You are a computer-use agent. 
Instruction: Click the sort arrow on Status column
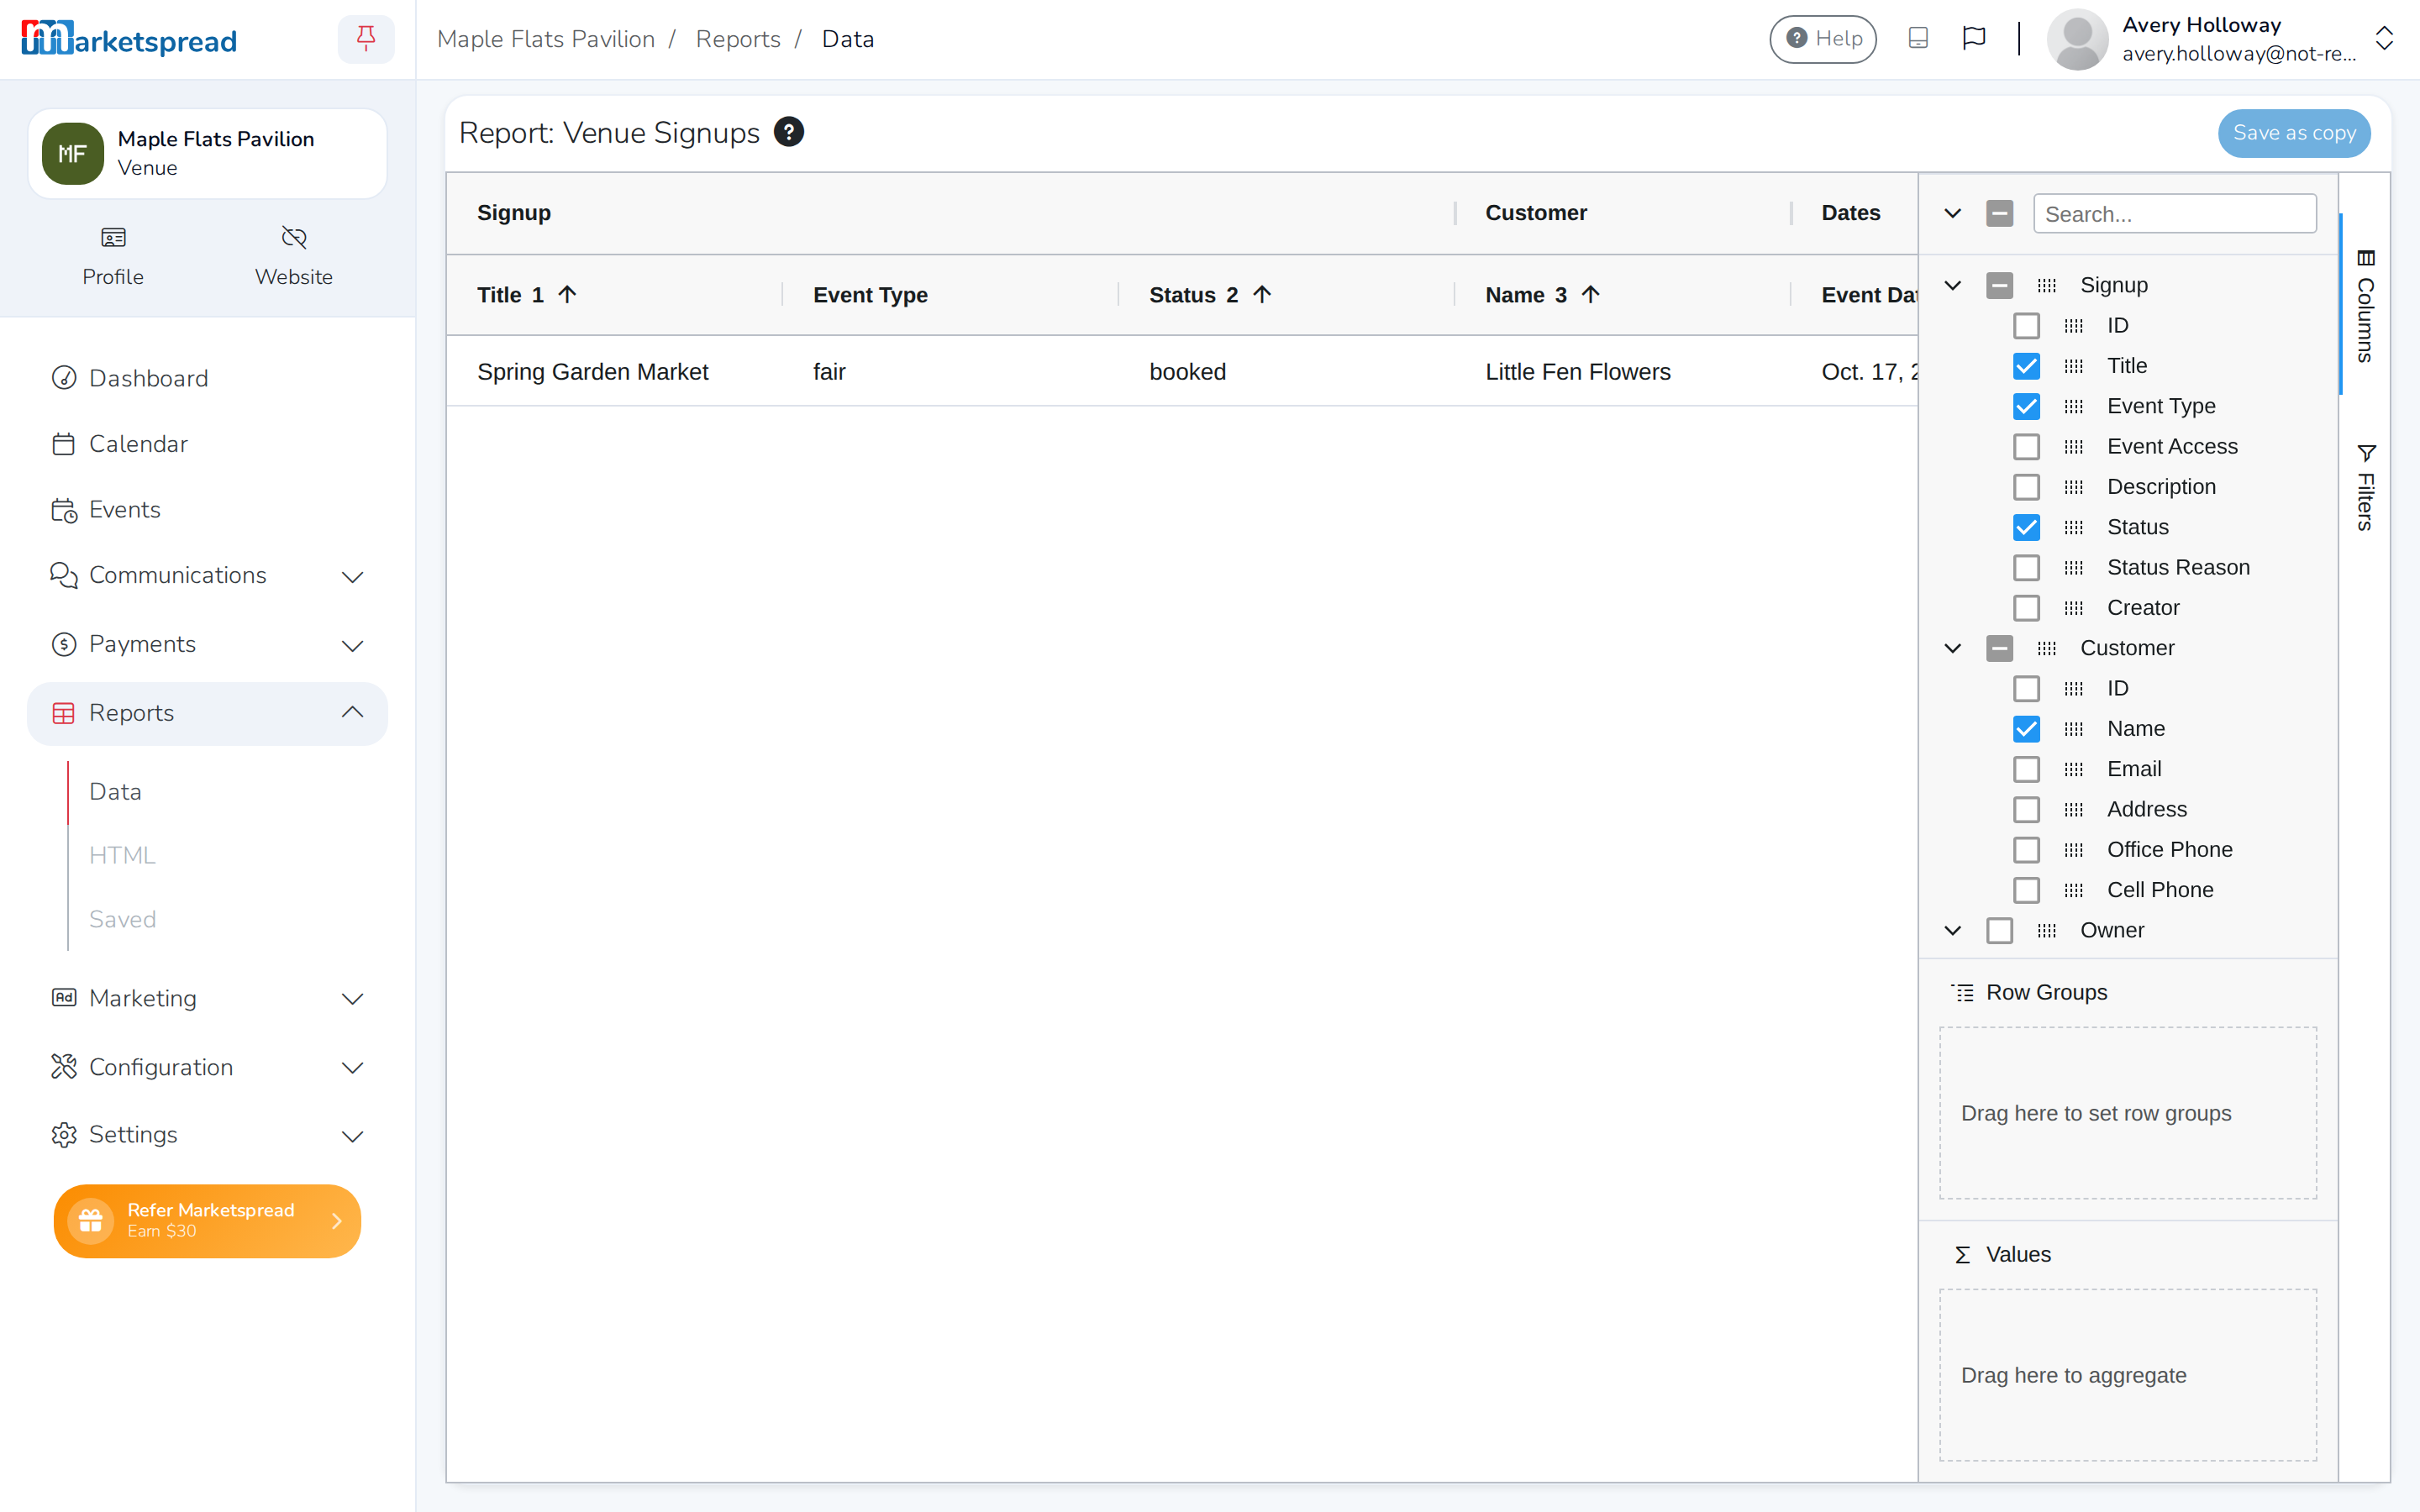point(1262,294)
